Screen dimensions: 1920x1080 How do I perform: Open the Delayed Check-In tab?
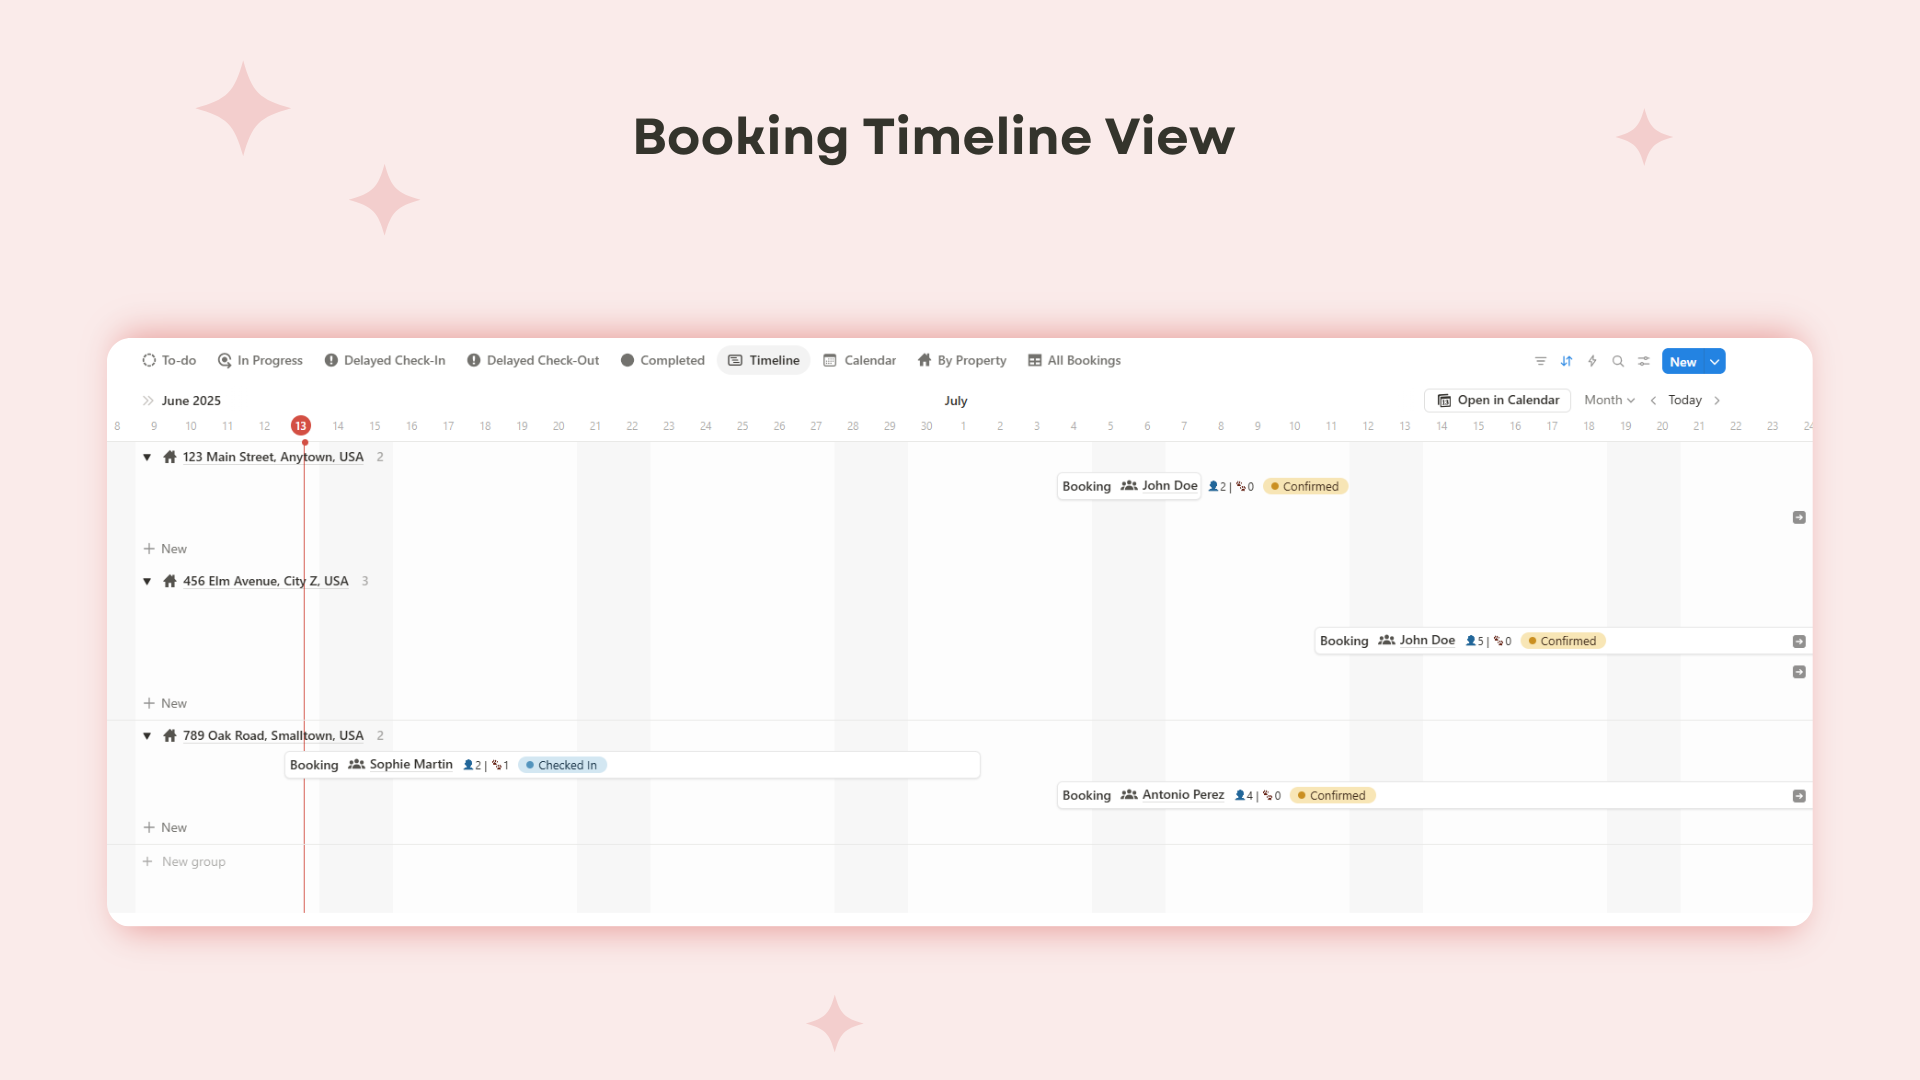(x=385, y=360)
